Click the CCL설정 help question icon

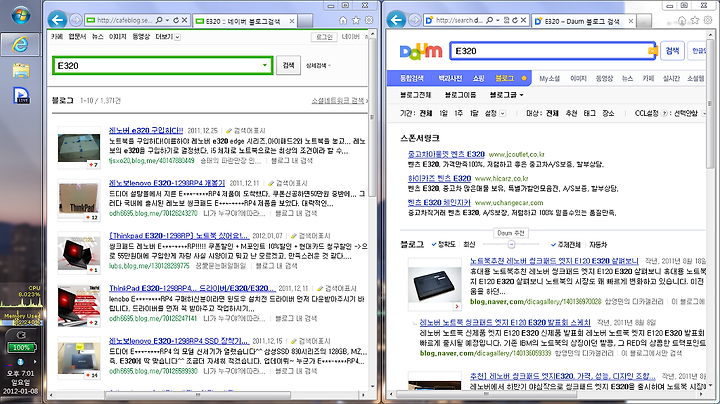pos(664,113)
